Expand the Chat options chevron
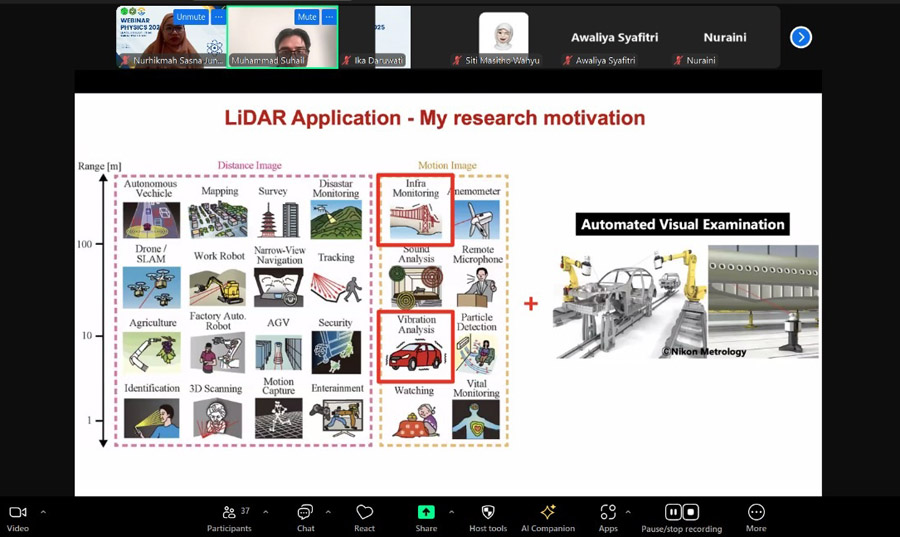900x537 pixels. (x=328, y=512)
